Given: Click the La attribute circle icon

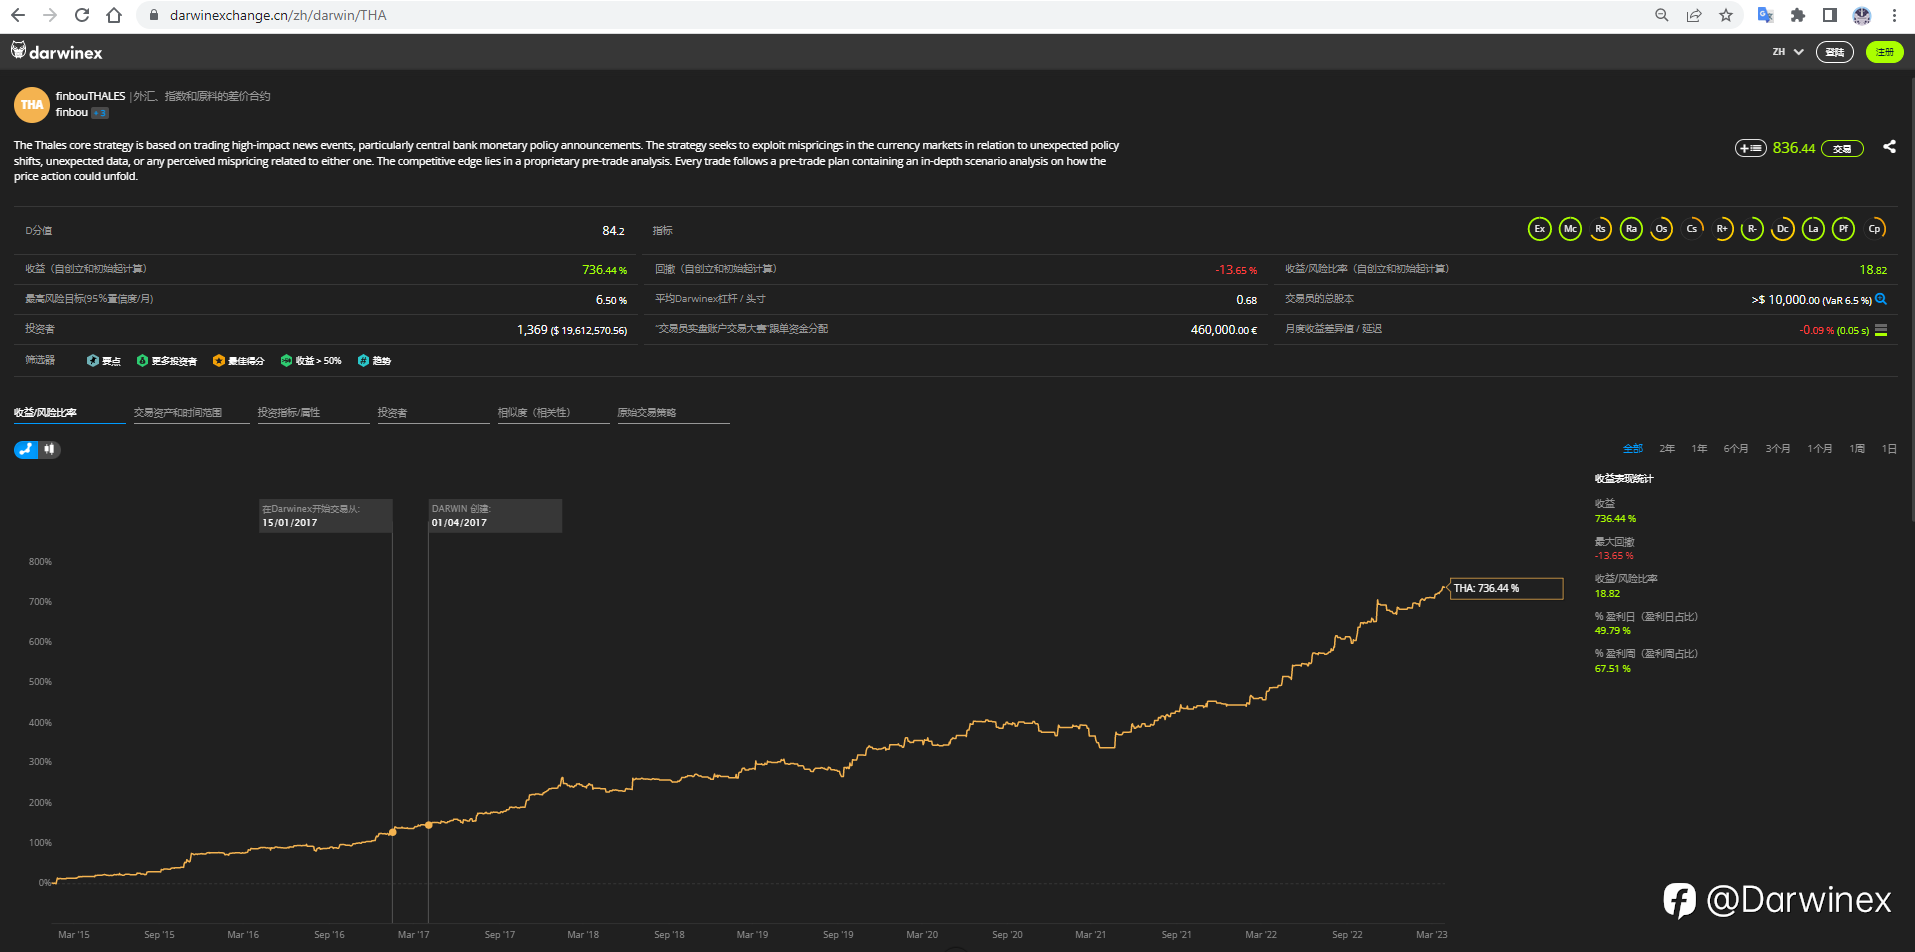Looking at the screenshot, I should pyautogui.click(x=1813, y=229).
